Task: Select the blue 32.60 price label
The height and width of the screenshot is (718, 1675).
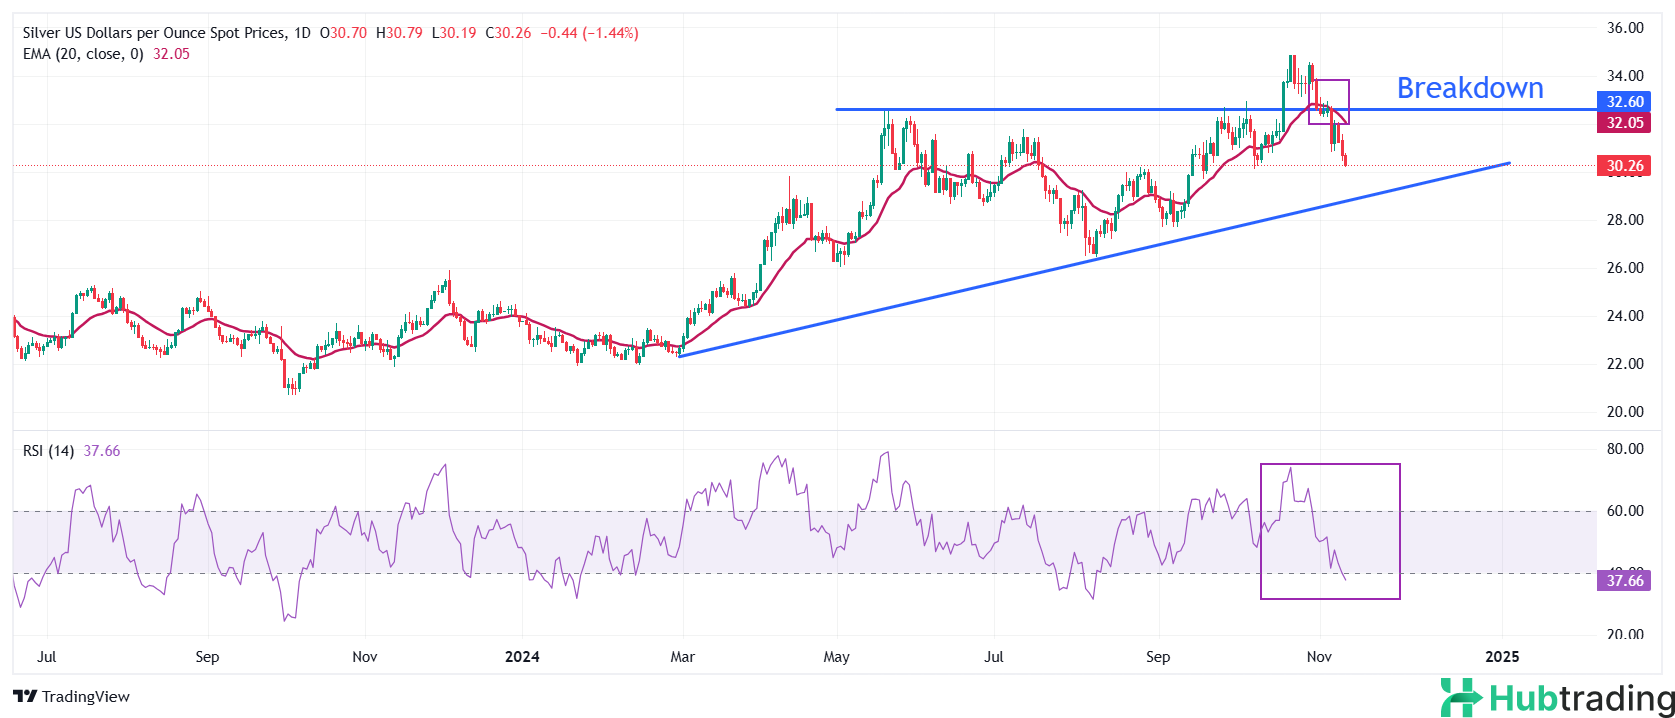Action: [x=1624, y=102]
